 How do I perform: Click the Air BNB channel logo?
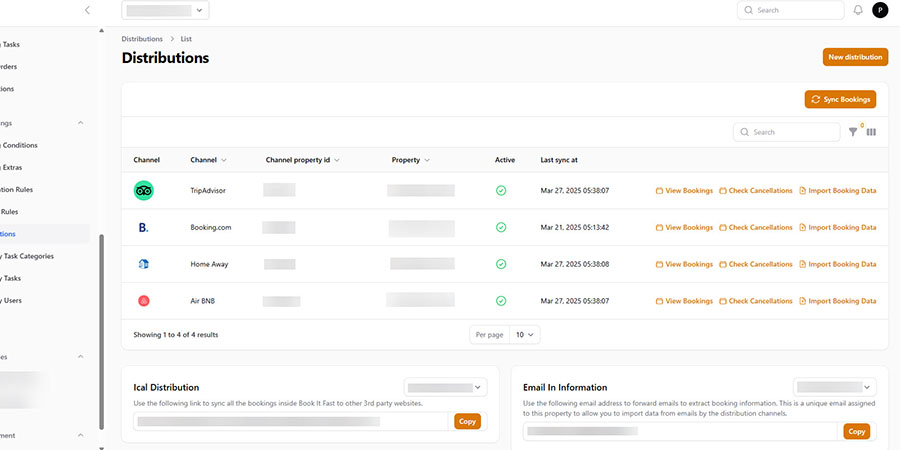point(143,301)
